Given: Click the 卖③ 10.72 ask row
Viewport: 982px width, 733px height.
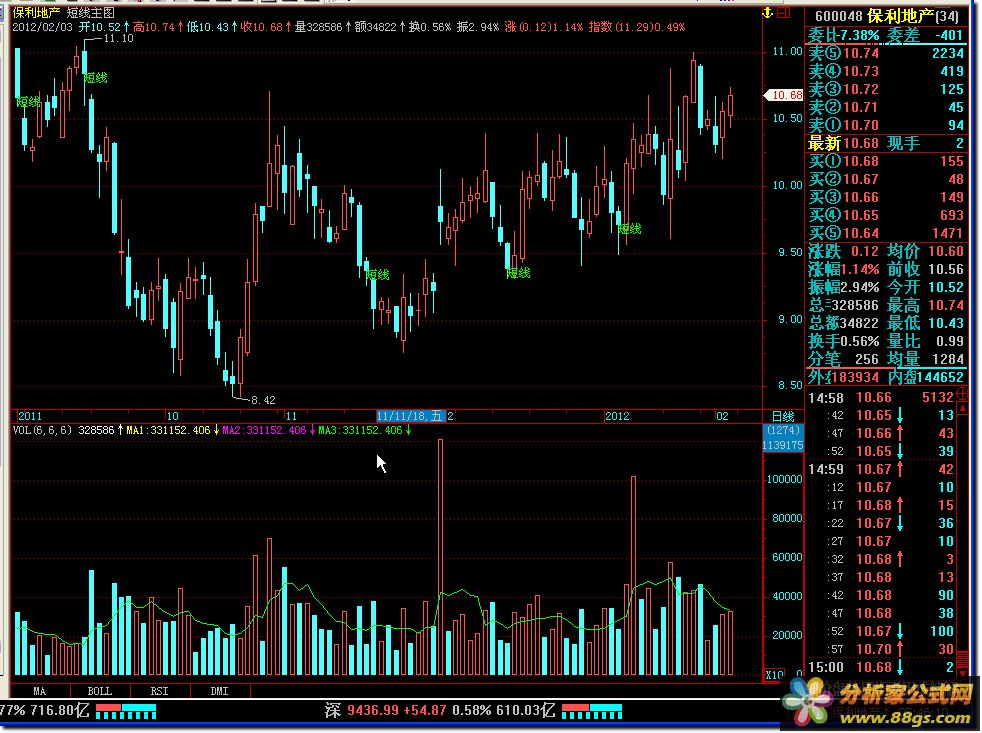Looking at the screenshot, I should tap(886, 90).
